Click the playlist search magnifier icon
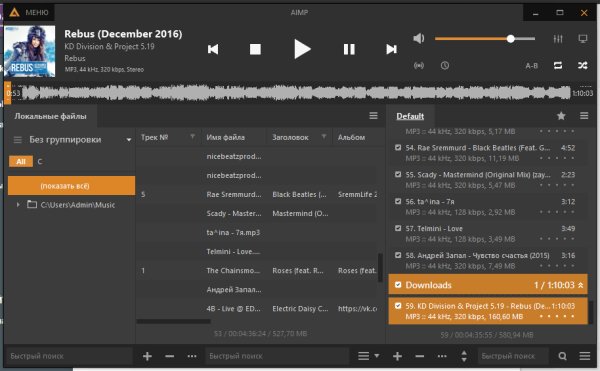 click(x=562, y=356)
